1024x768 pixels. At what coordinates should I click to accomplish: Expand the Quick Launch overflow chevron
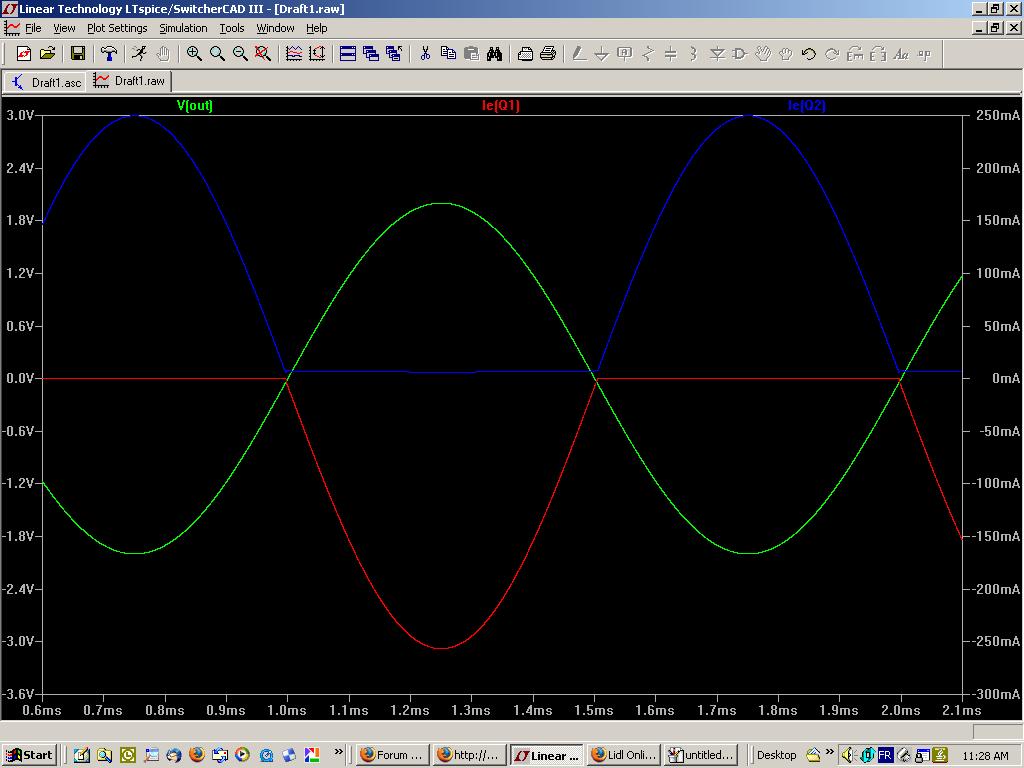click(338, 753)
